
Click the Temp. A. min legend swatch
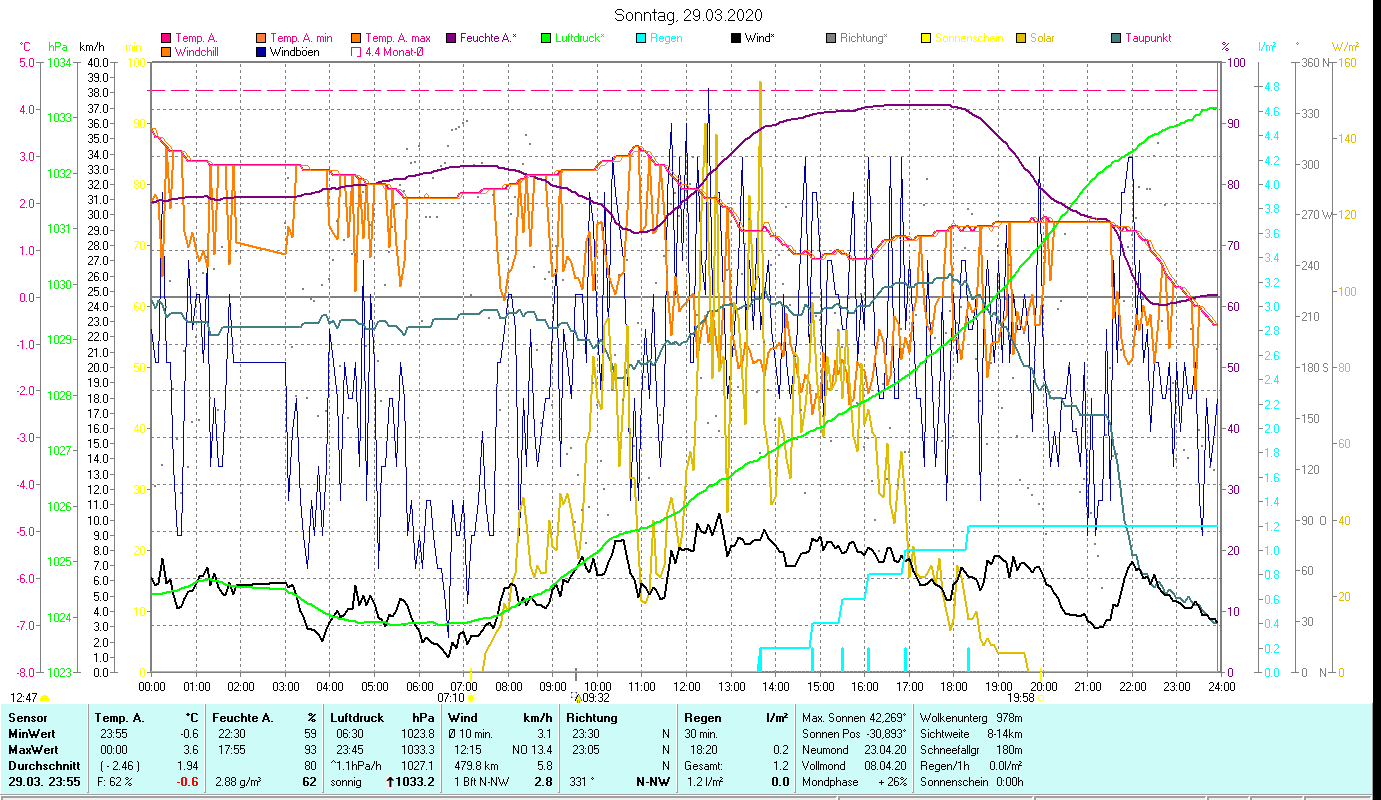pyautogui.click(x=262, y=38)
